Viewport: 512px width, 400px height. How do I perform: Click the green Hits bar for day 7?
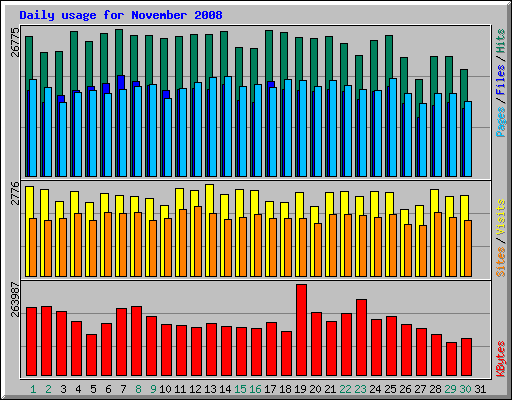pos(119,52)
